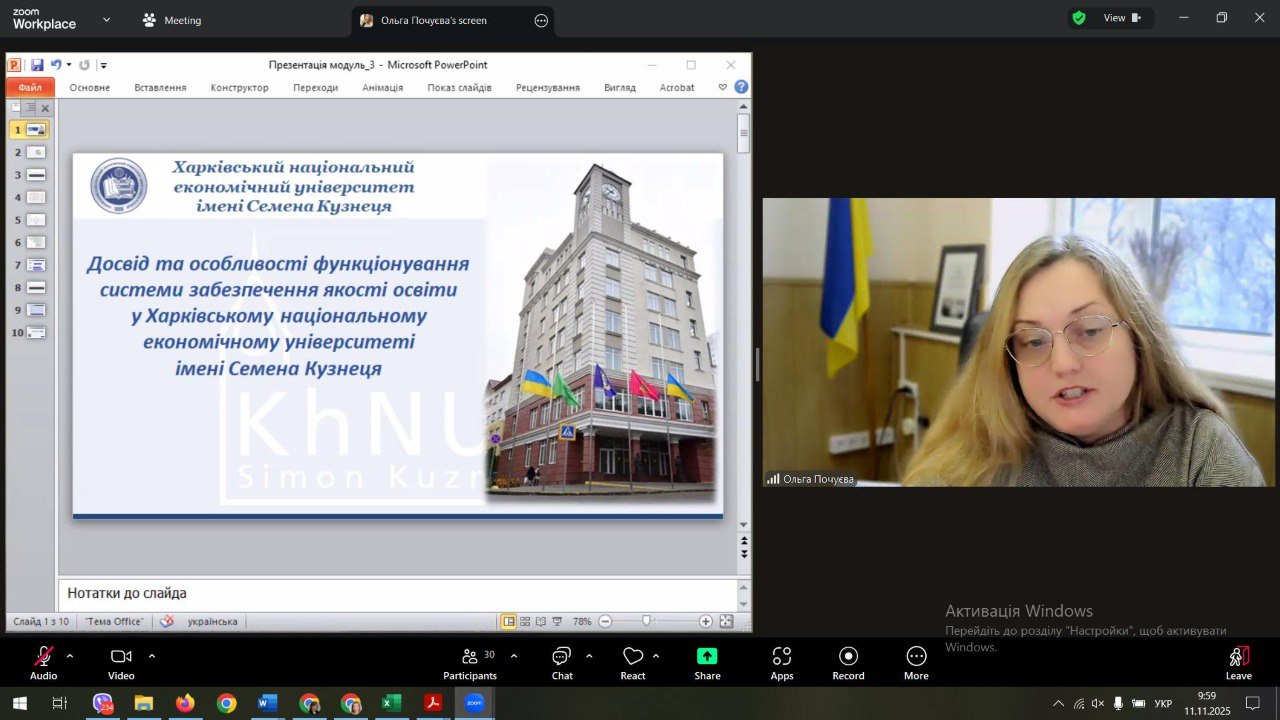The width and height of the screenshot is (1280, 720).
Task: Click the Файл button in PowerPoint
Action: coord(30,88)
